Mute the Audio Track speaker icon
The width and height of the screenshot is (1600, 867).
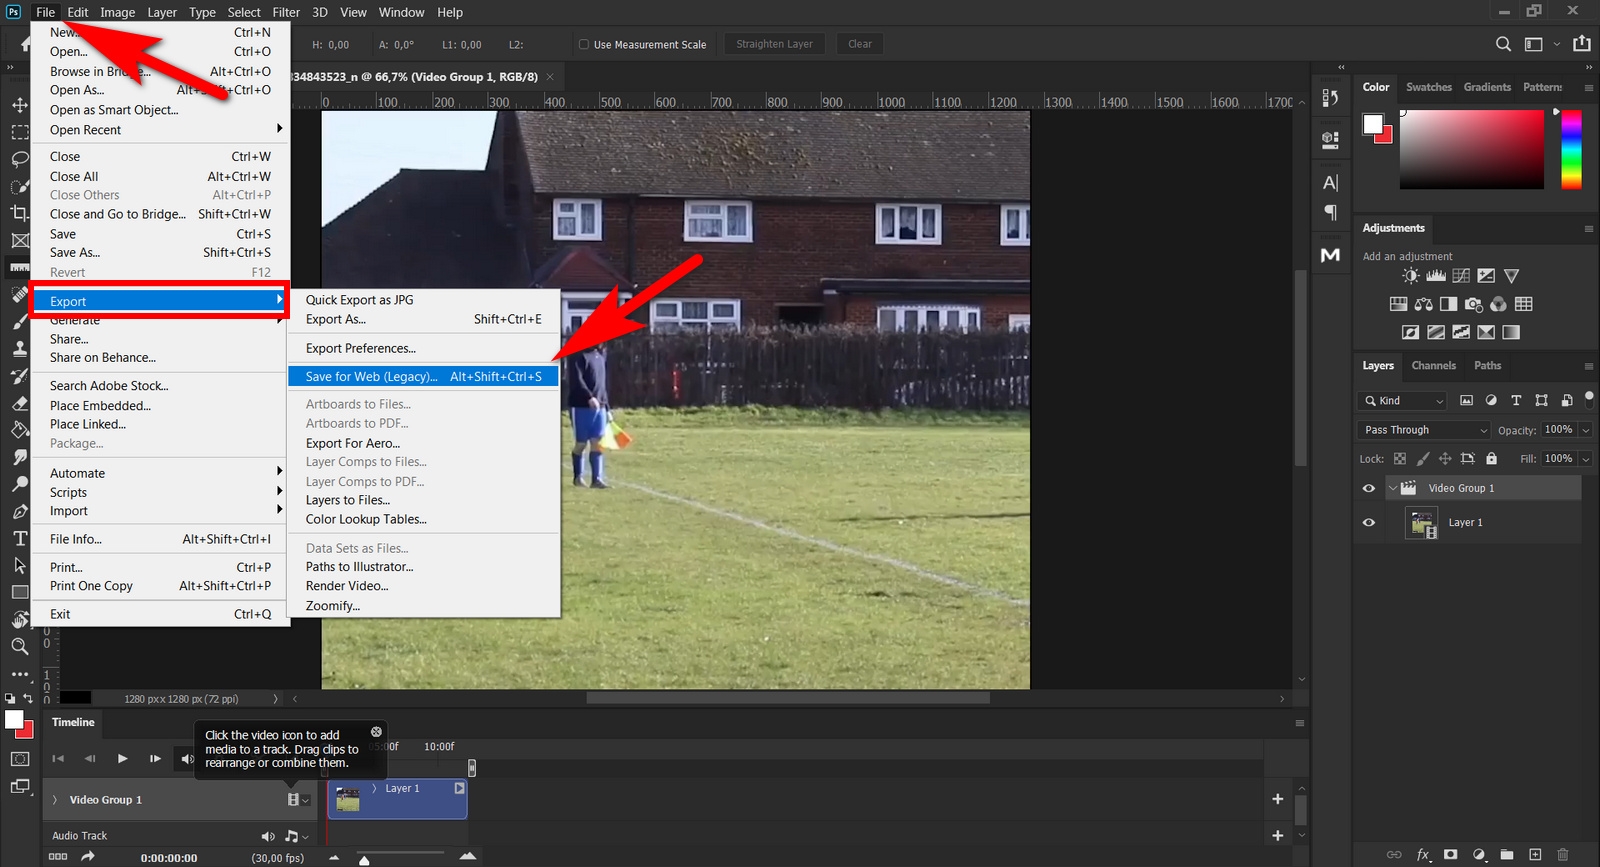[268, 836]
